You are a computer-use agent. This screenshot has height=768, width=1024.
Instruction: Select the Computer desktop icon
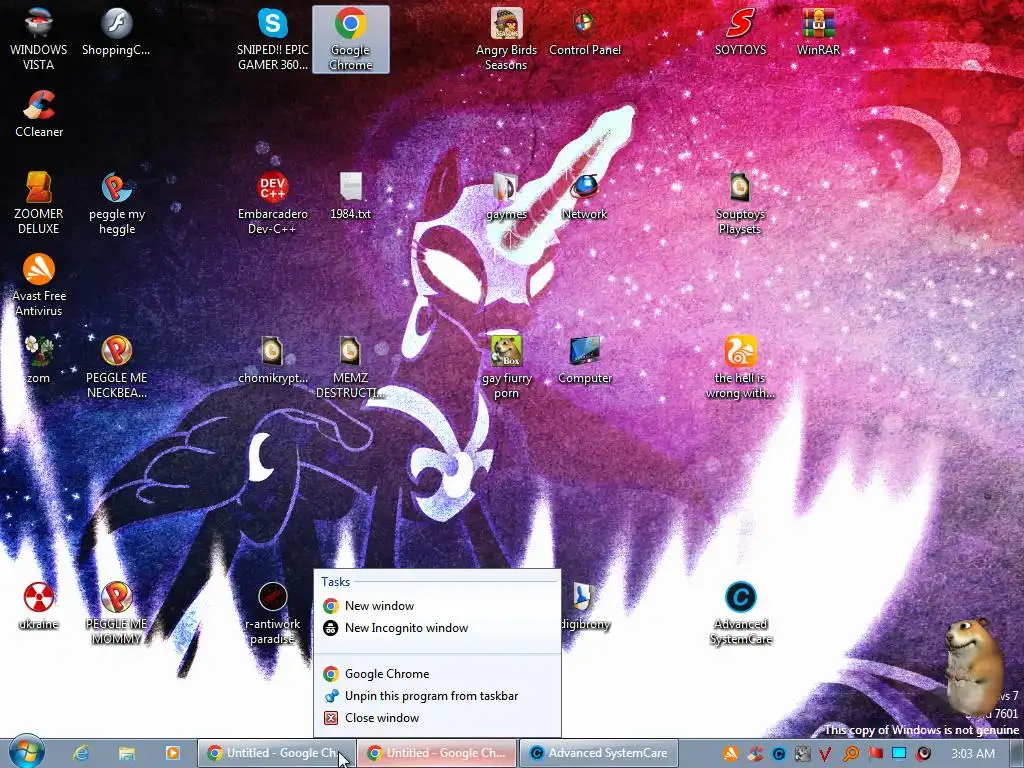pyautogui.click(x=584, y=360)
